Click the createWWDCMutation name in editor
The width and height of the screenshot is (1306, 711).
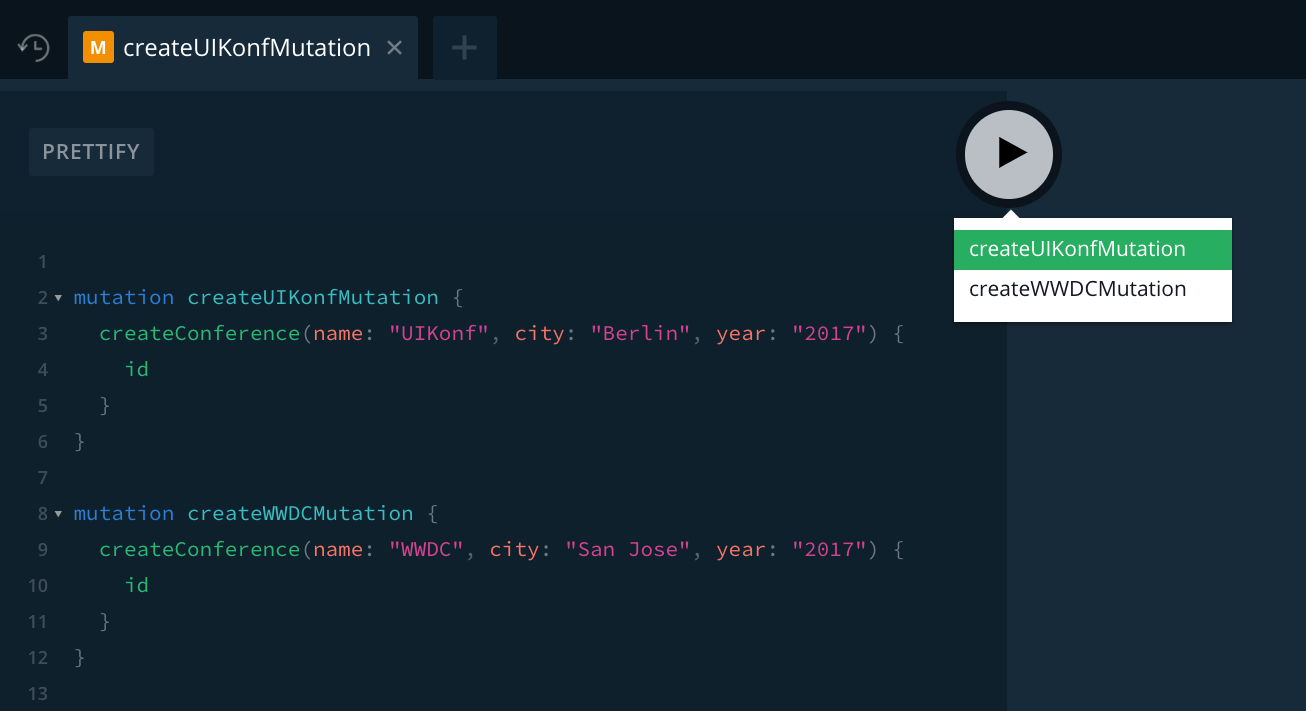tap(300, 513)
